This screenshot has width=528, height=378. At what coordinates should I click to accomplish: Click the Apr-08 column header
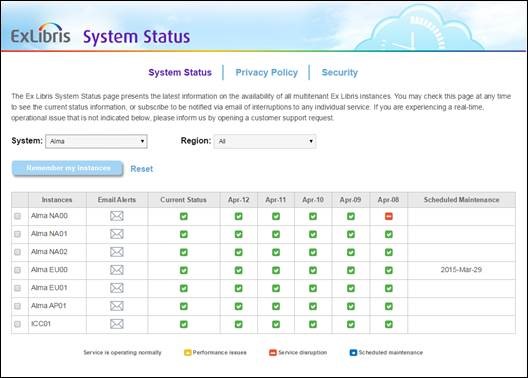(388, 200)
